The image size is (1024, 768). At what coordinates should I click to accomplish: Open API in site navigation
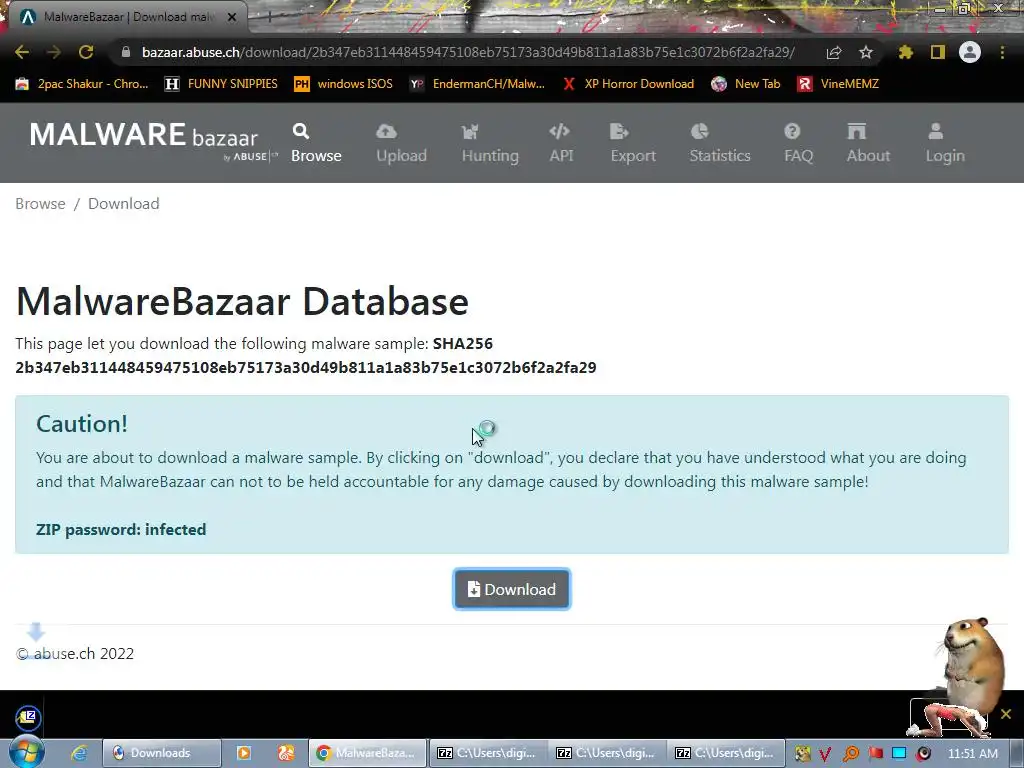click(561, 143)
